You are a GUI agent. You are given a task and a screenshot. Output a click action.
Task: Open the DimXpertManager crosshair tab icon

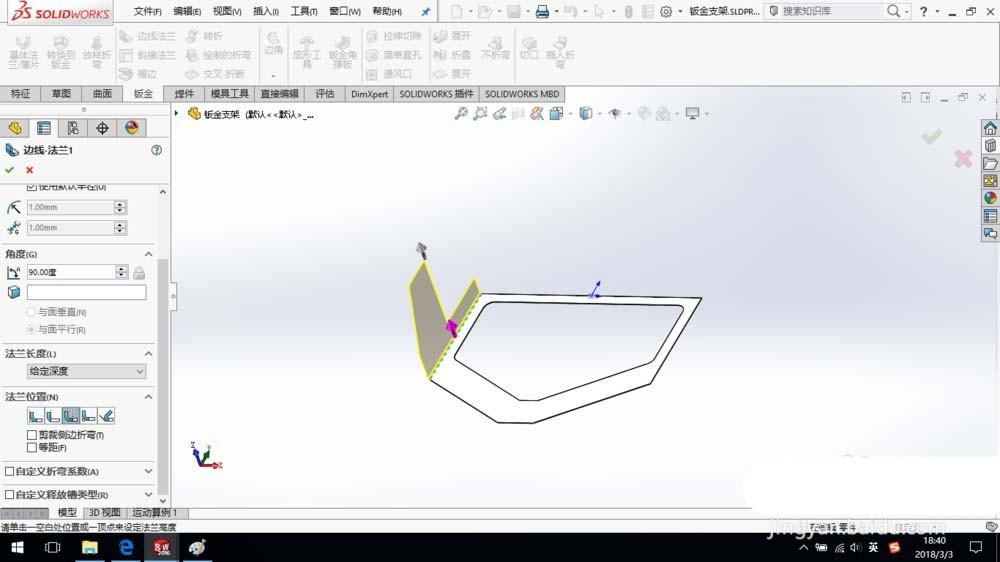tap(102, 128)
